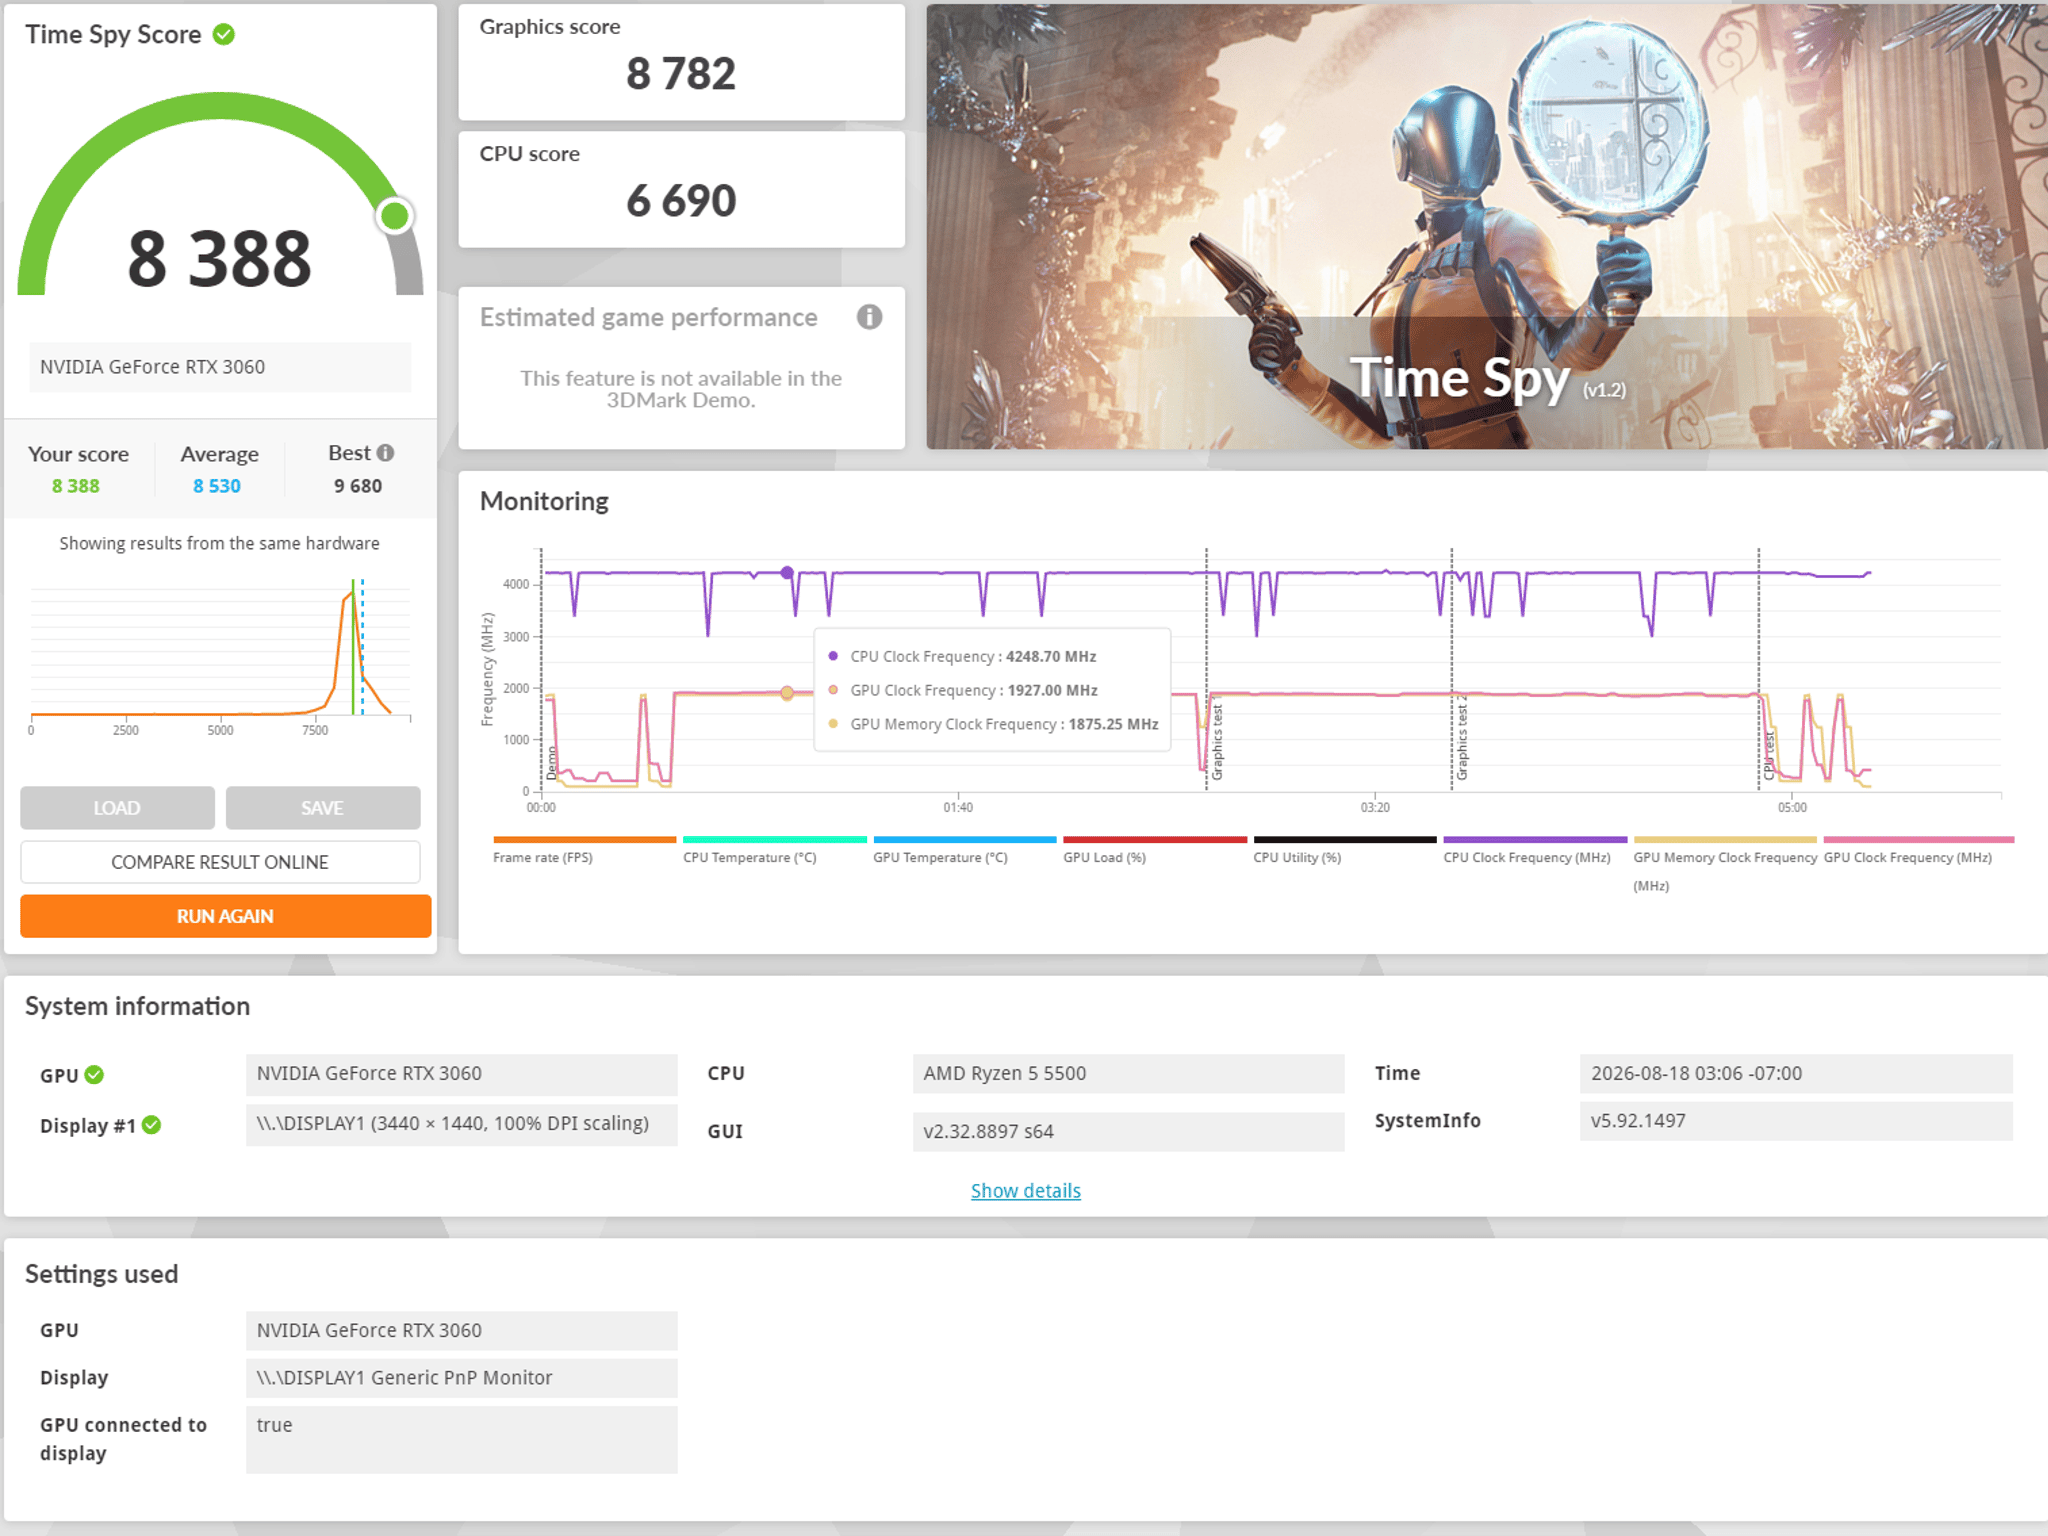
Task: Open the info icon for Estimated game performance
Action: 869,317
